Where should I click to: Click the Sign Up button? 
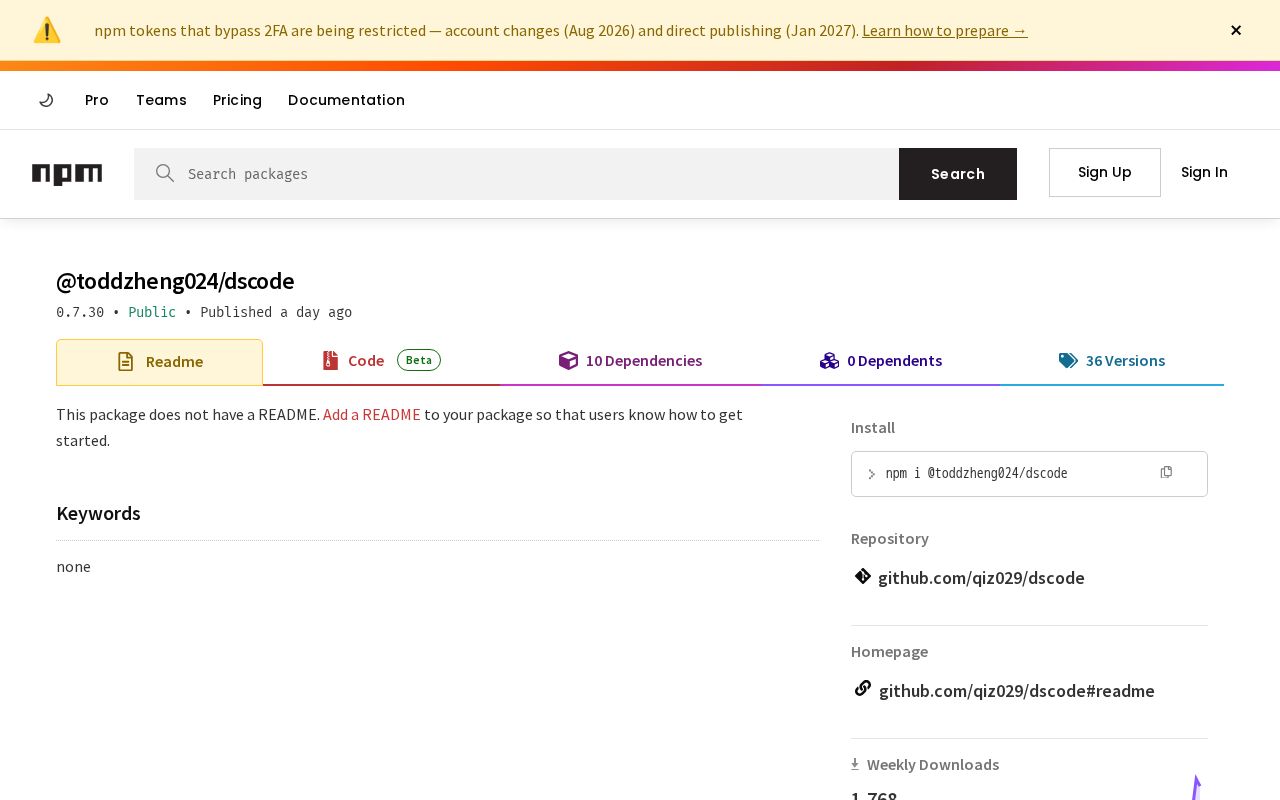click(x=1105, y=172)
